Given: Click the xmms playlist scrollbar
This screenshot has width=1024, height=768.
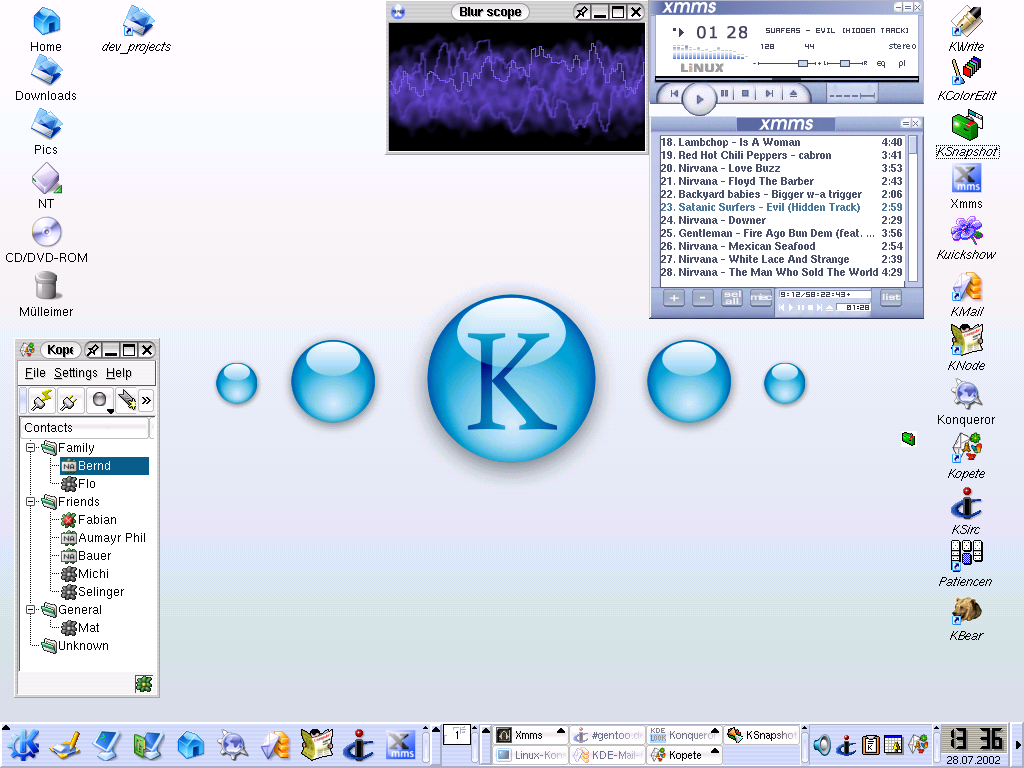Looking at the screenshot, I should click(913, 209).
